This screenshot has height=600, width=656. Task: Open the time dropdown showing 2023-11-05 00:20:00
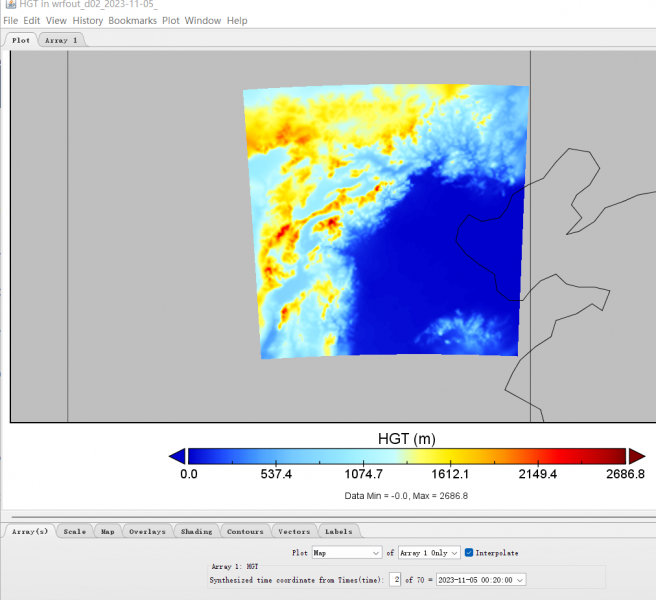[481, 579]
